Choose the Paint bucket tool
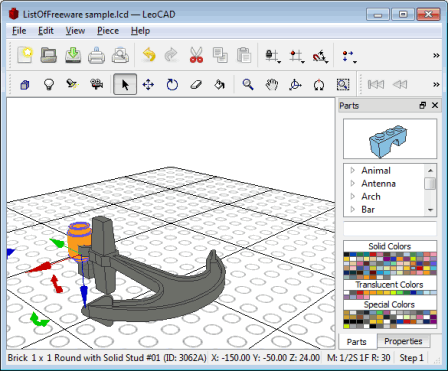 click(x=219, y=85)
